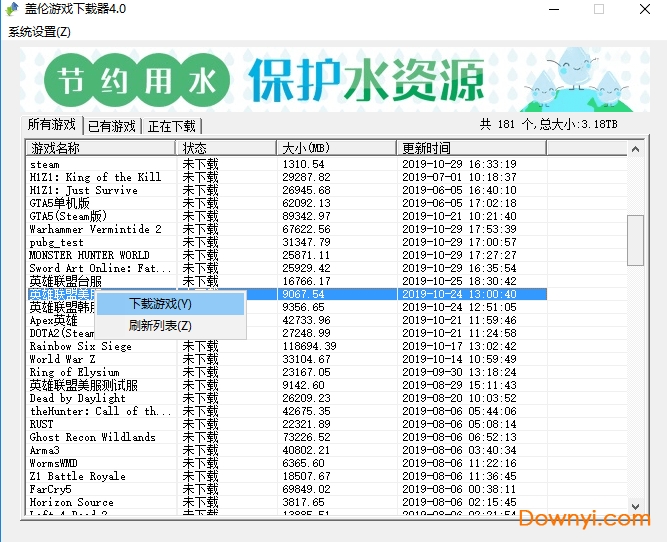The height and width of the screenshot is (542, 667).
Task: Click the date 2019-09-30 13:18:24
Action: tap(459, 372)
